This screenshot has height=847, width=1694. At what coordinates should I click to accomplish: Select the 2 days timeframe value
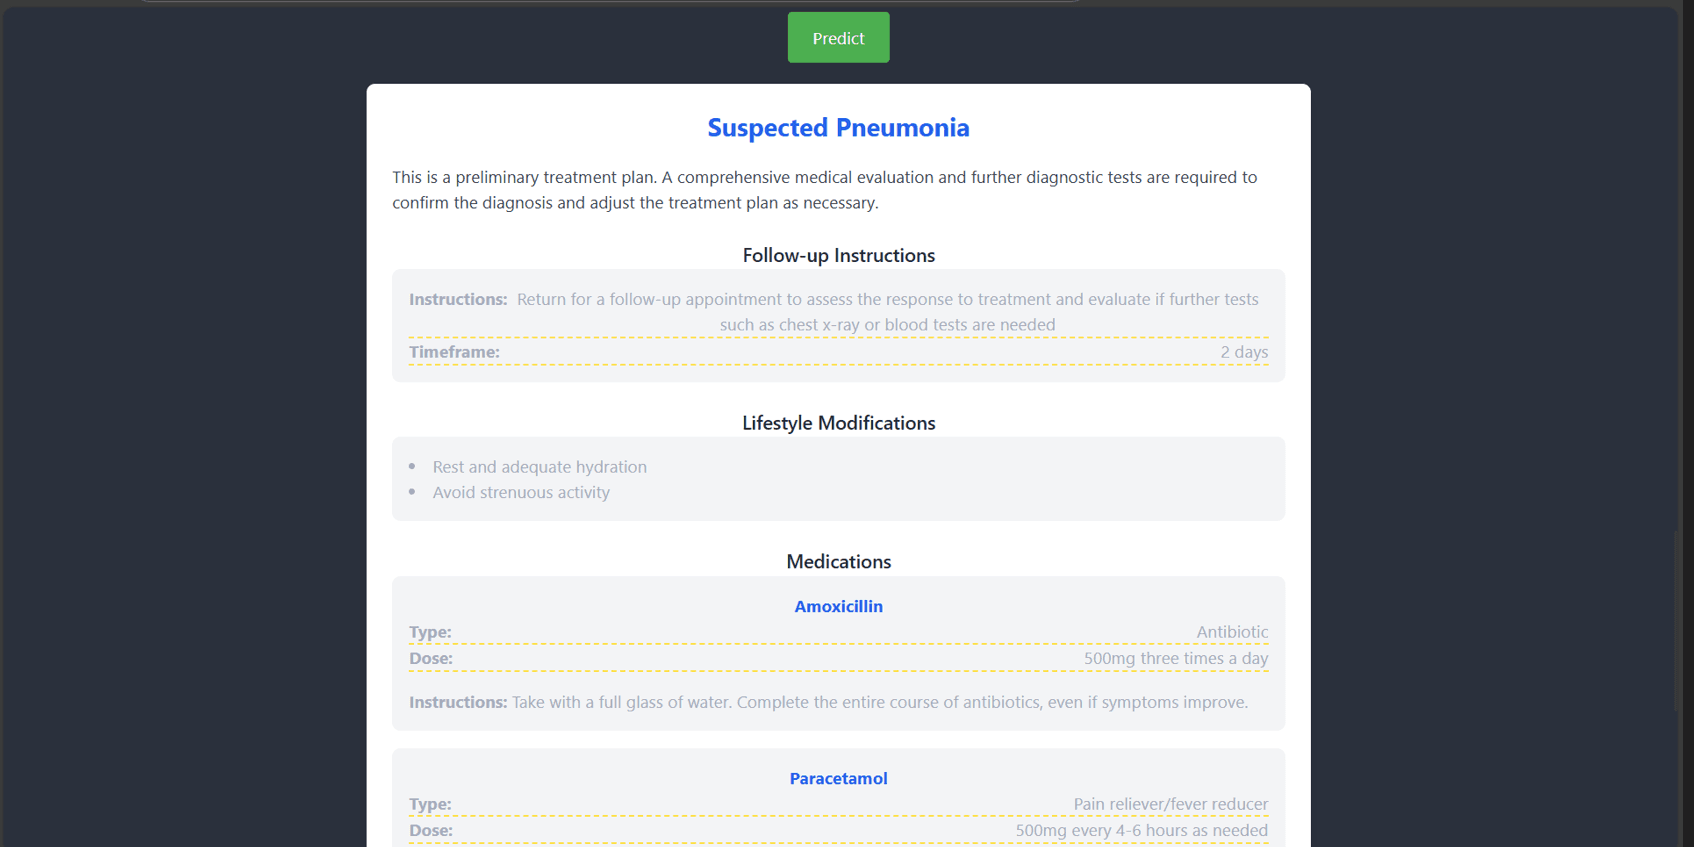click(1244, 352)
